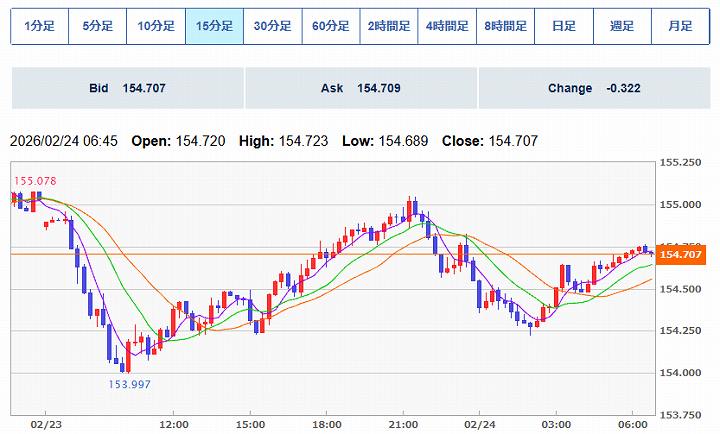Switch to the 2時間足 chart
This screenshot has height=434, width=720.
click(x=389, y=27)
